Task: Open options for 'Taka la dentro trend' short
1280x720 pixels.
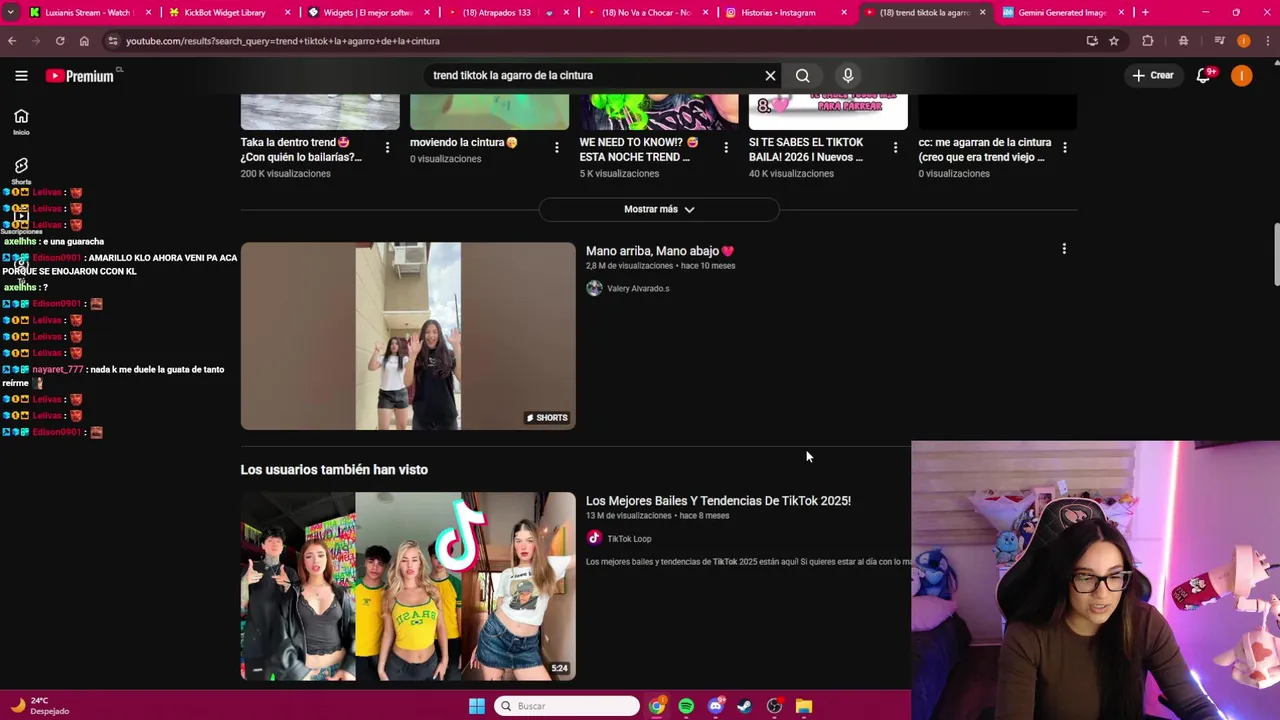Action: 387,148
